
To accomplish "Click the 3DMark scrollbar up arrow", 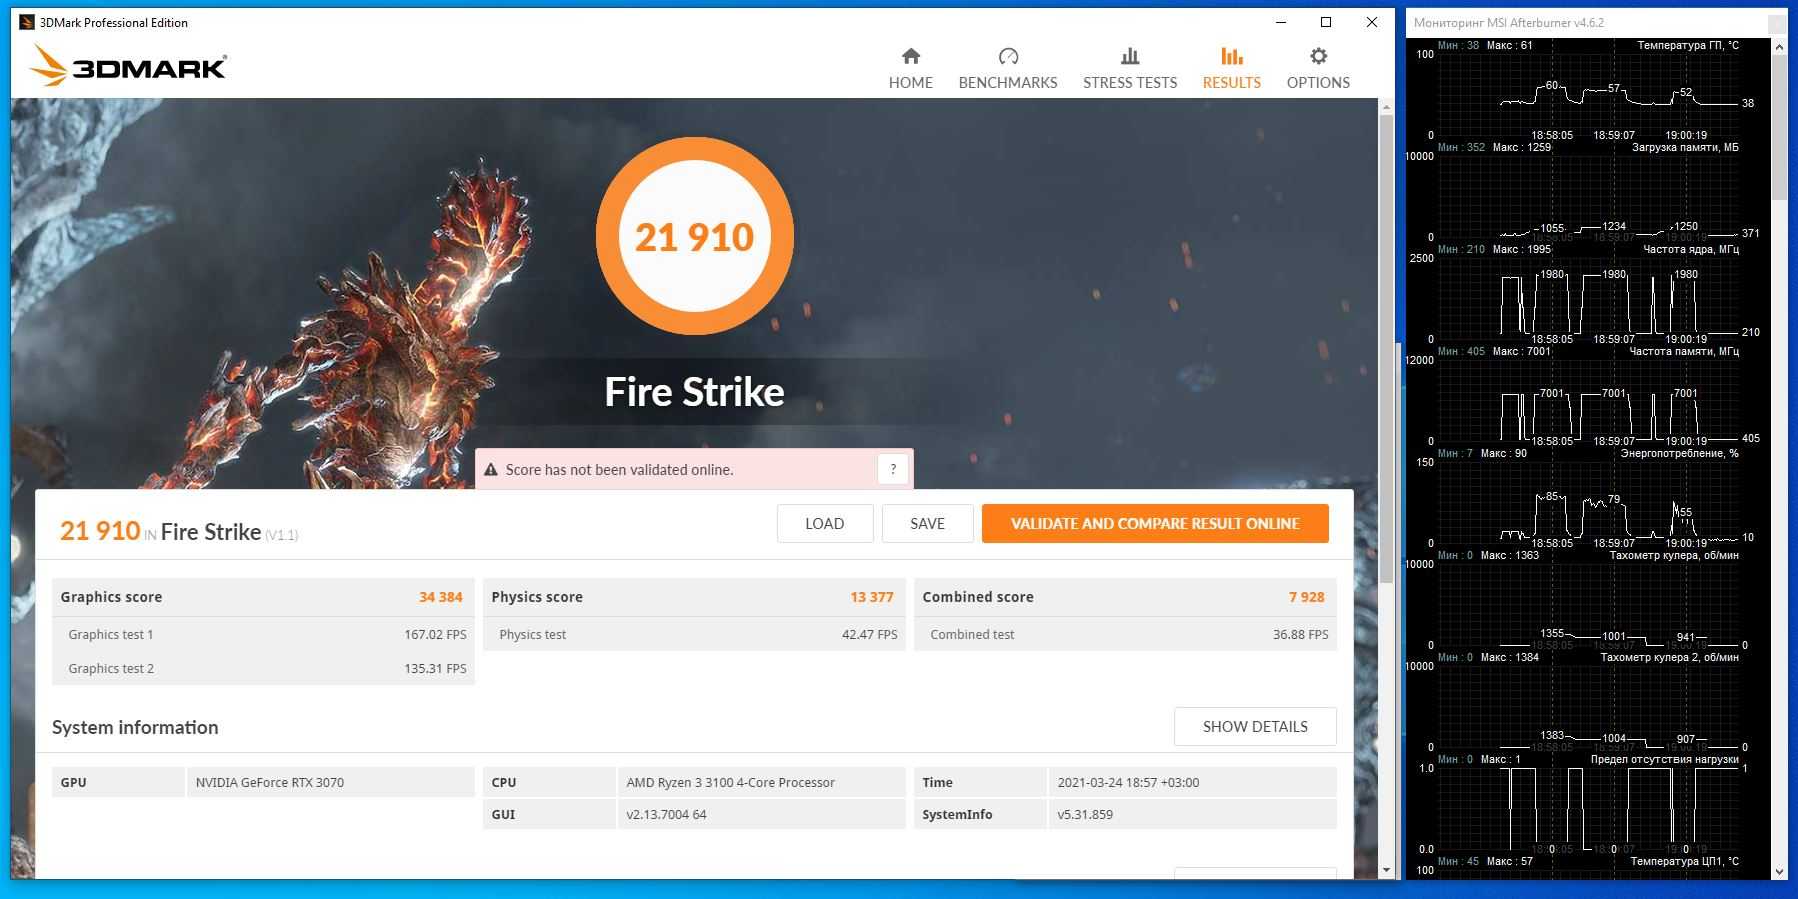I will point(1386,106).
